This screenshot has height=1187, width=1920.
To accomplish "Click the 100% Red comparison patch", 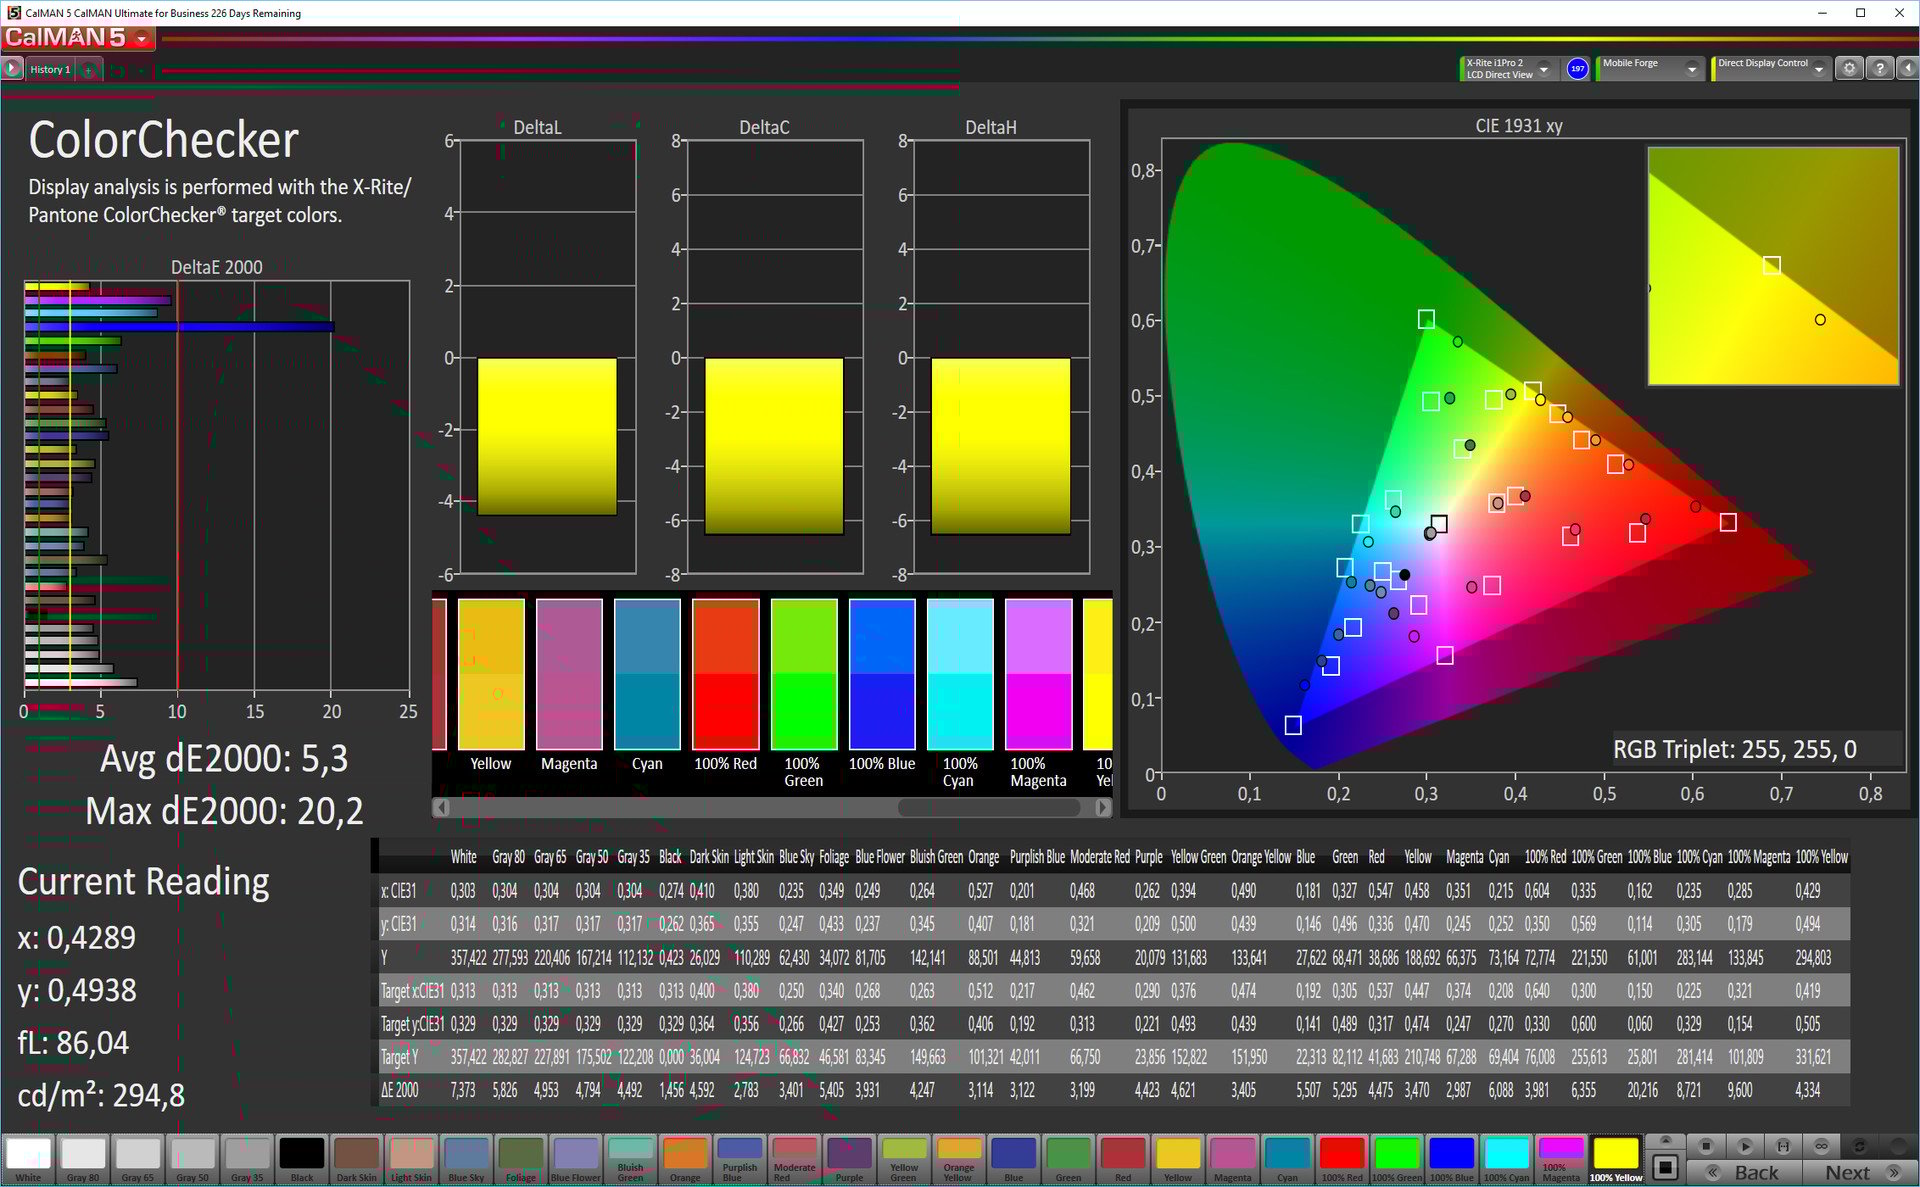I will (726, 674).
